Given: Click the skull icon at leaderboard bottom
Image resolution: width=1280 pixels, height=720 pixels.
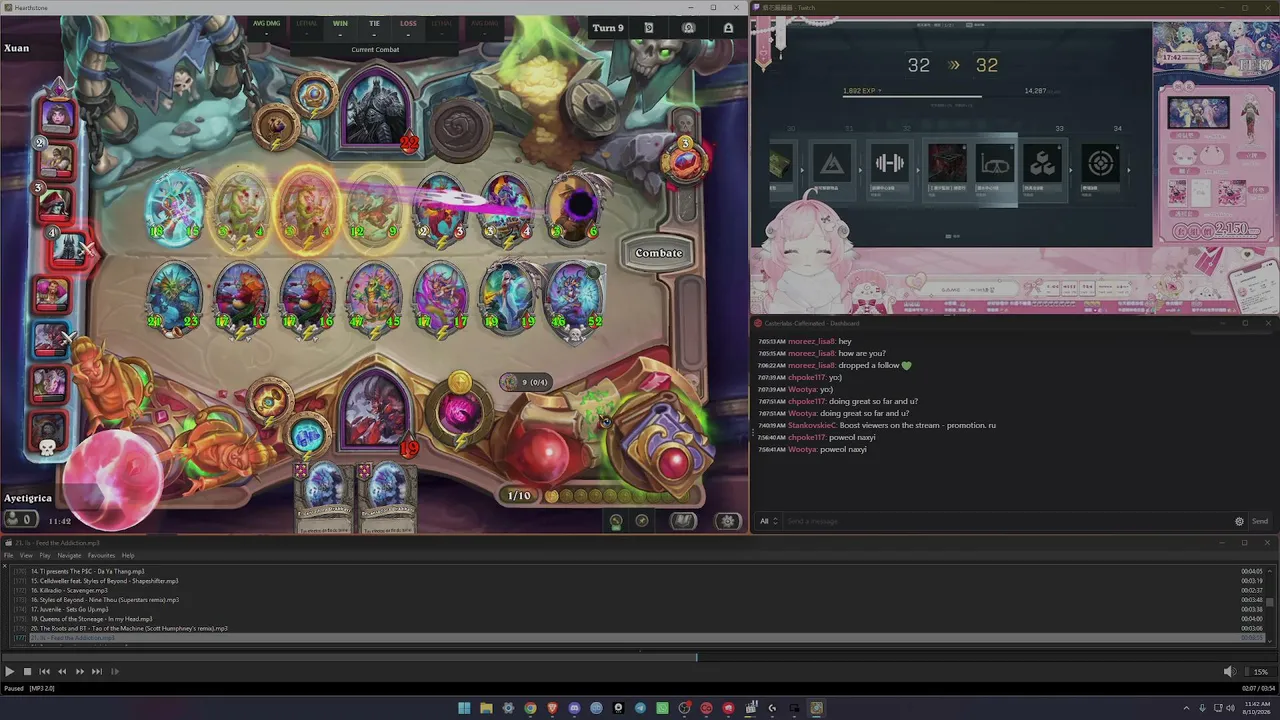Looking at the screenshot, I should tap(47, 446).
